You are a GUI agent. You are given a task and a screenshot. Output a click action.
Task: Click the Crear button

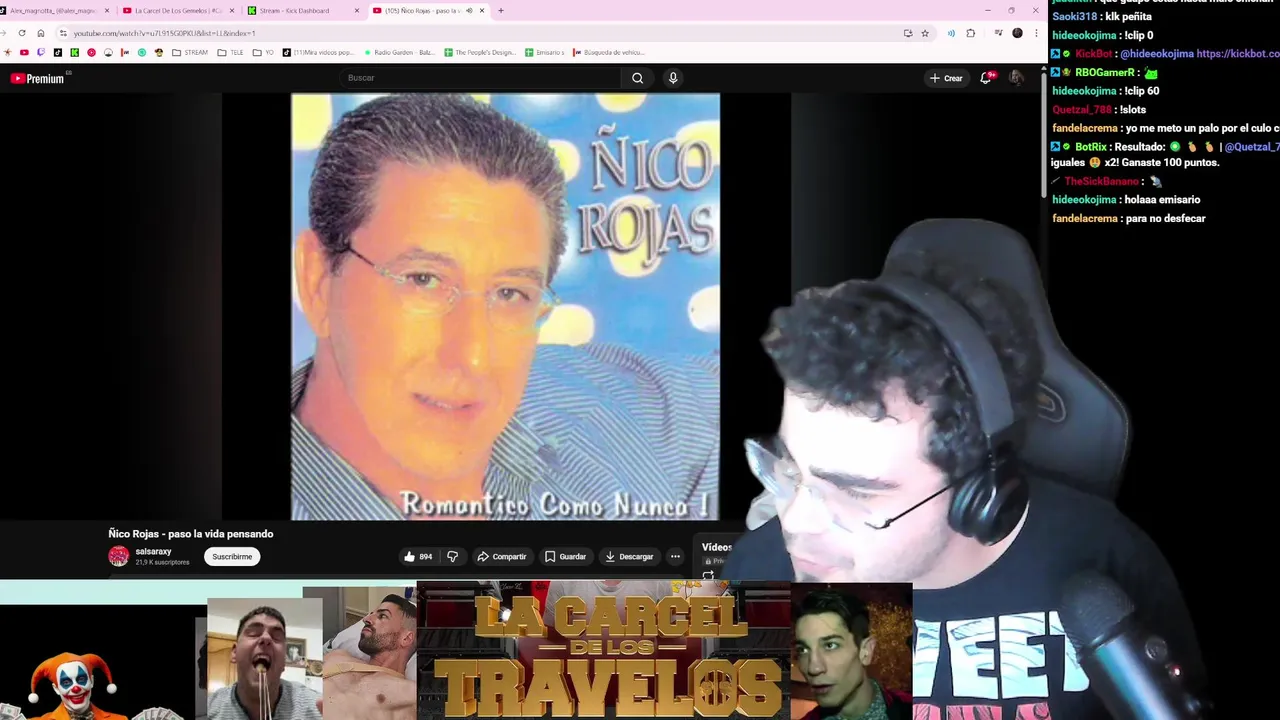click(x=946, y=78)
